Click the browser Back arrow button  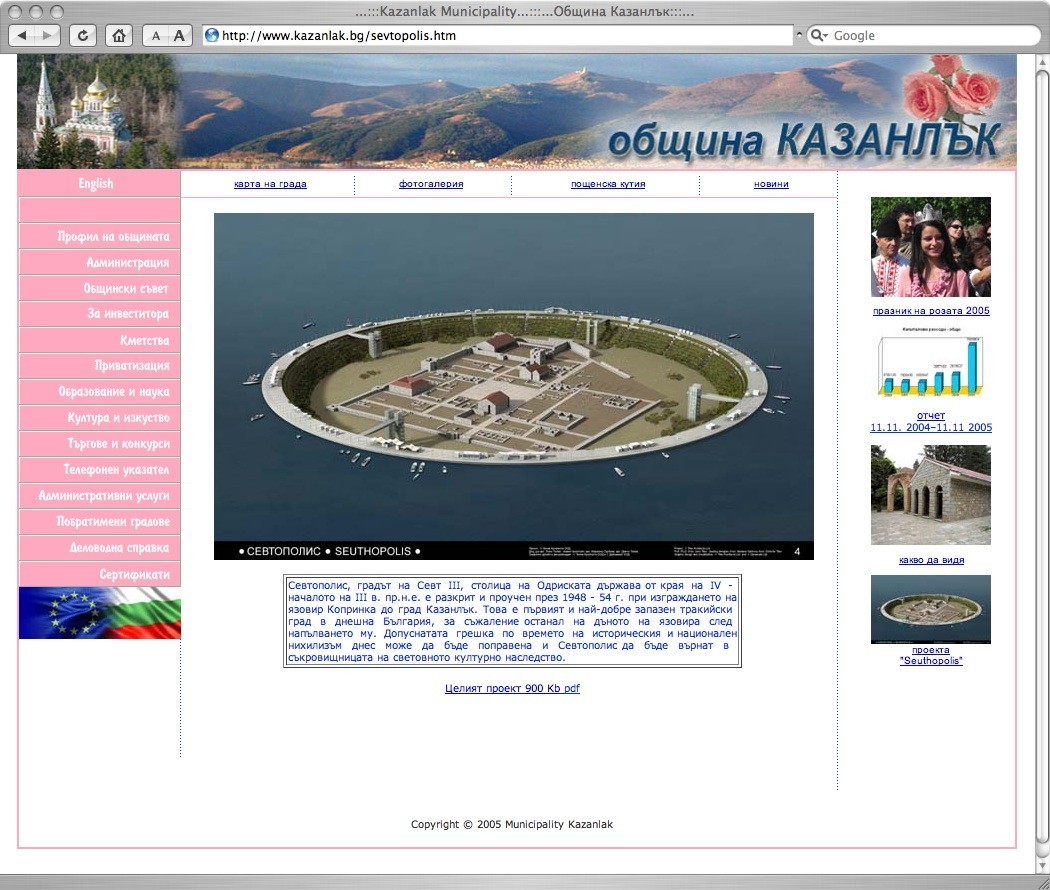(23, 35)
